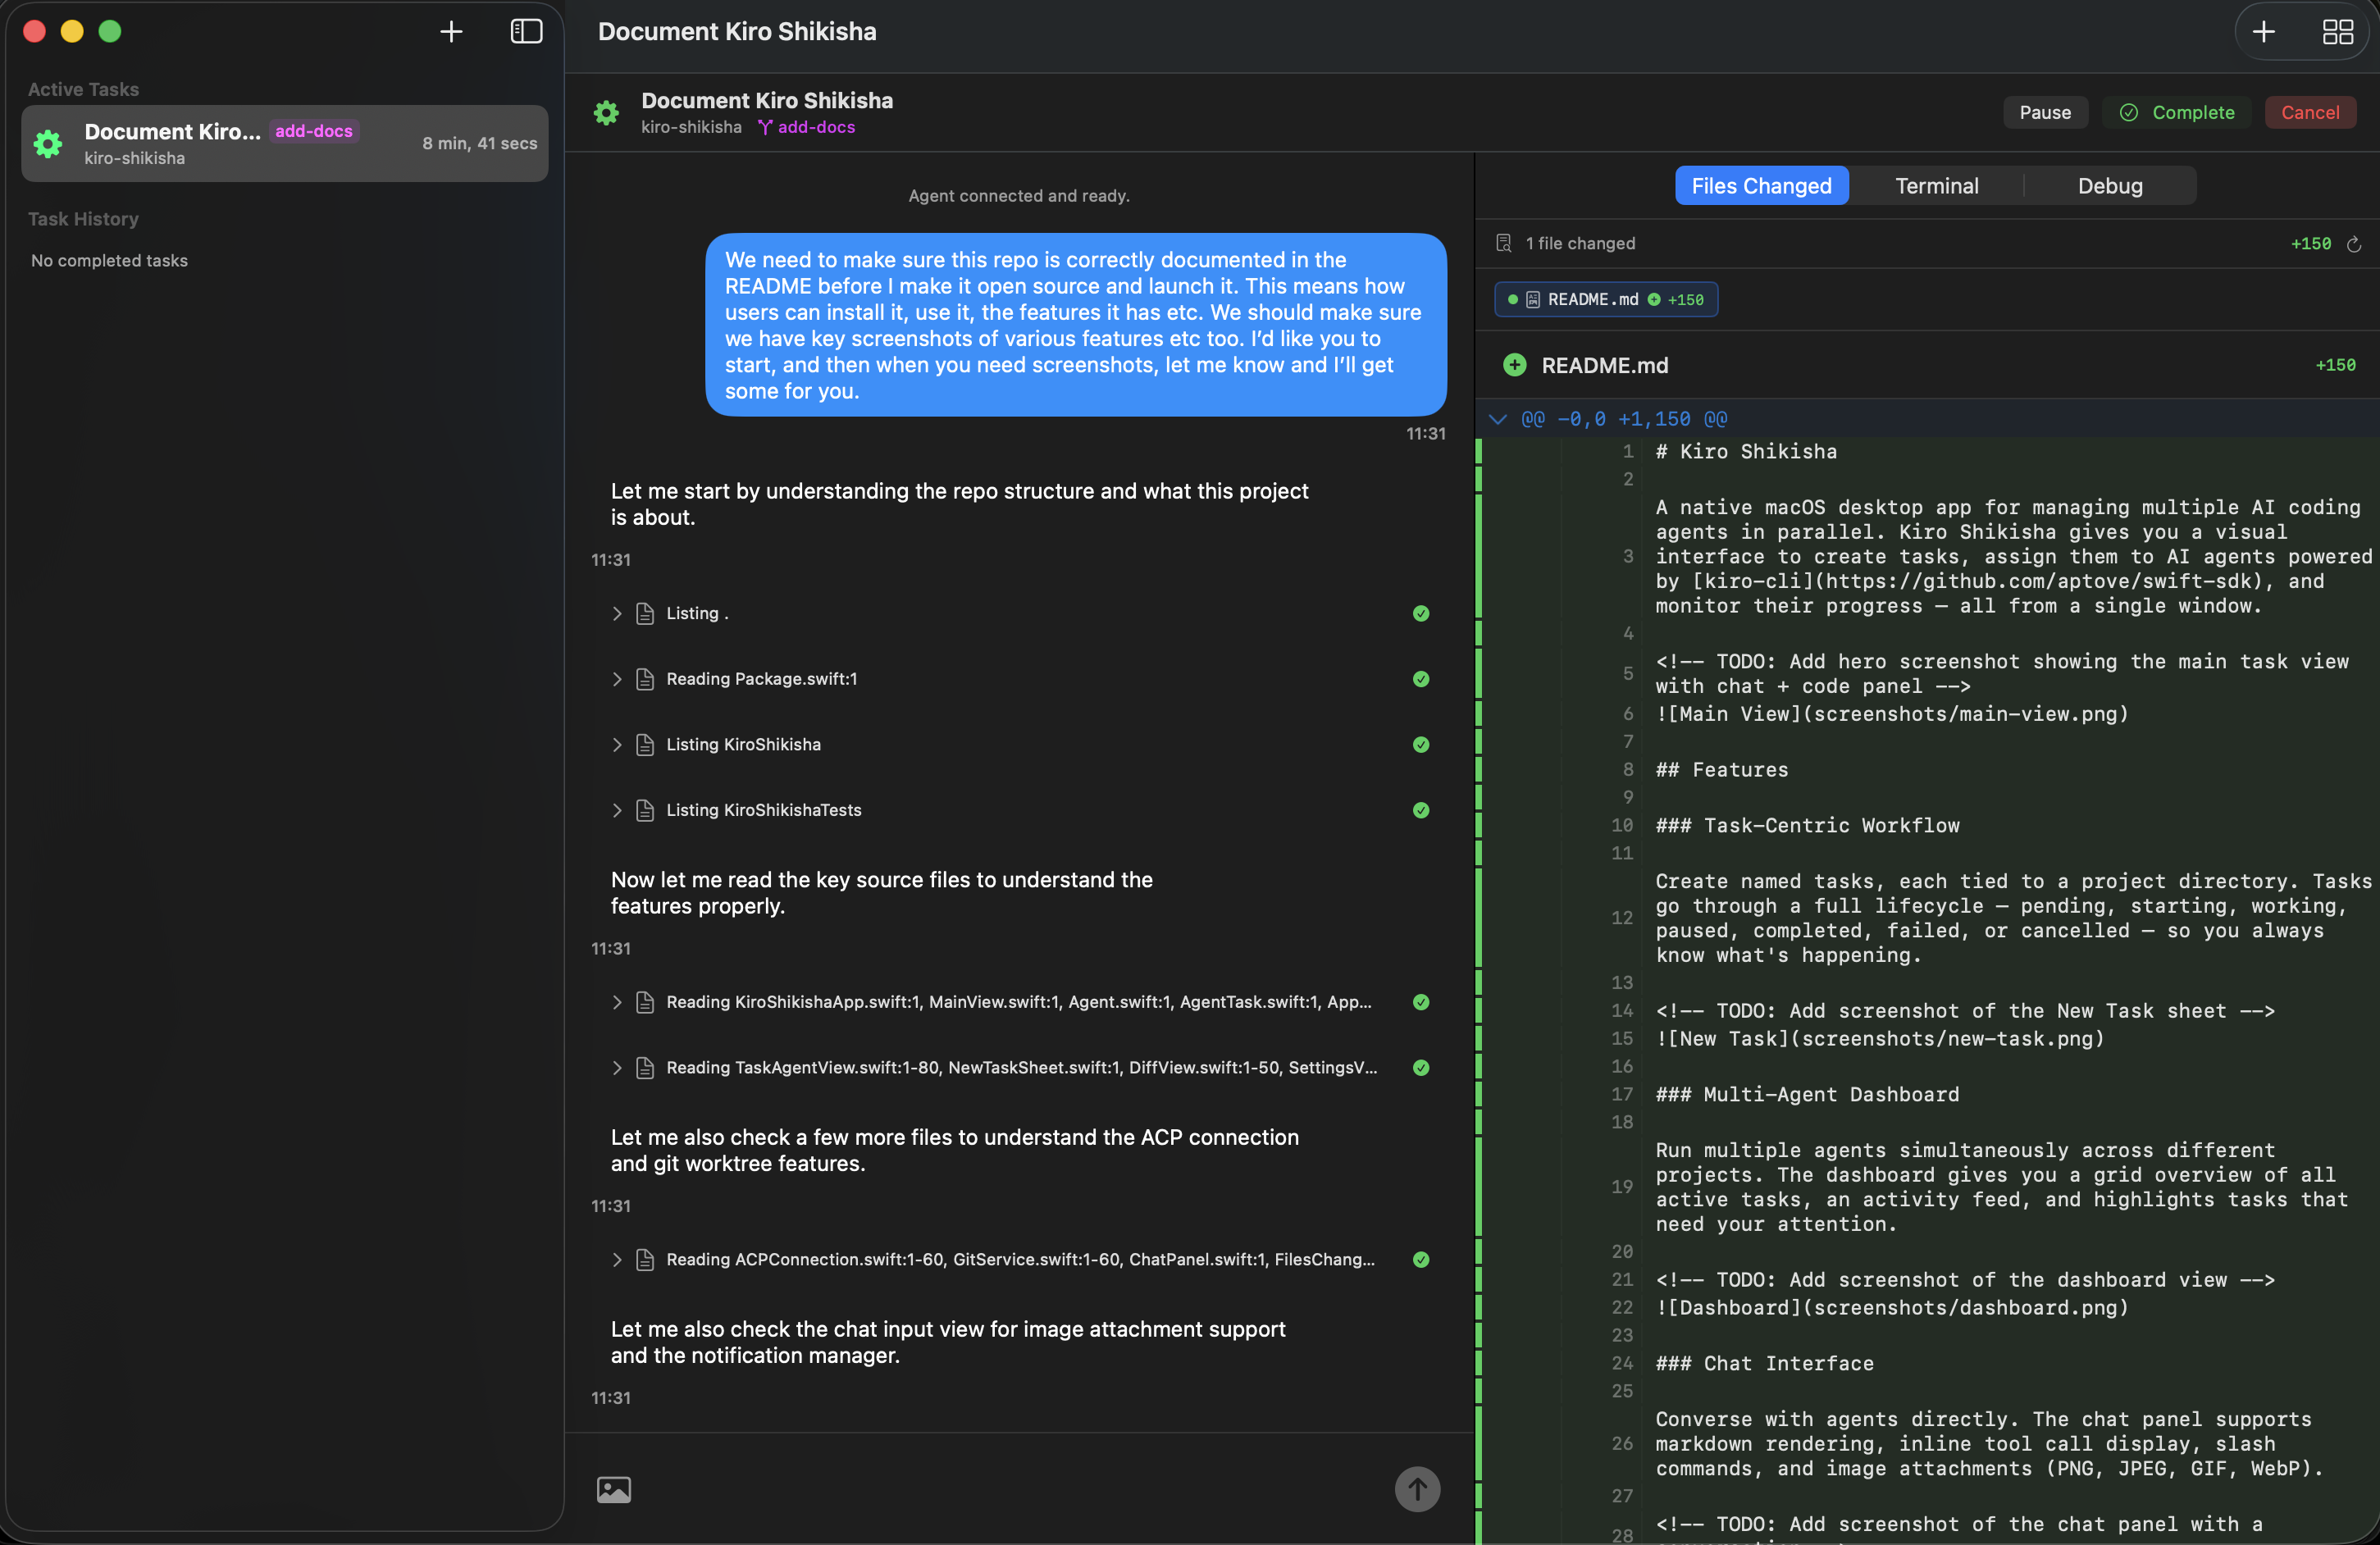
Task: Click the '## Features' line in diff
Action: tap(1721, 770)
